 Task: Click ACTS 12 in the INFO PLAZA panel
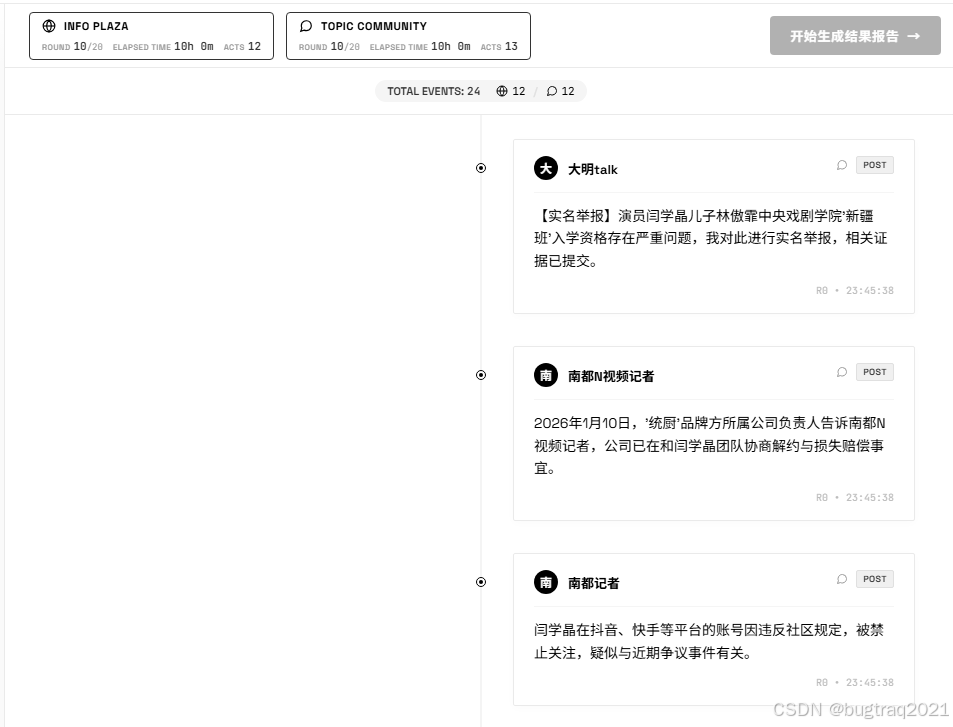coord(242,46)
